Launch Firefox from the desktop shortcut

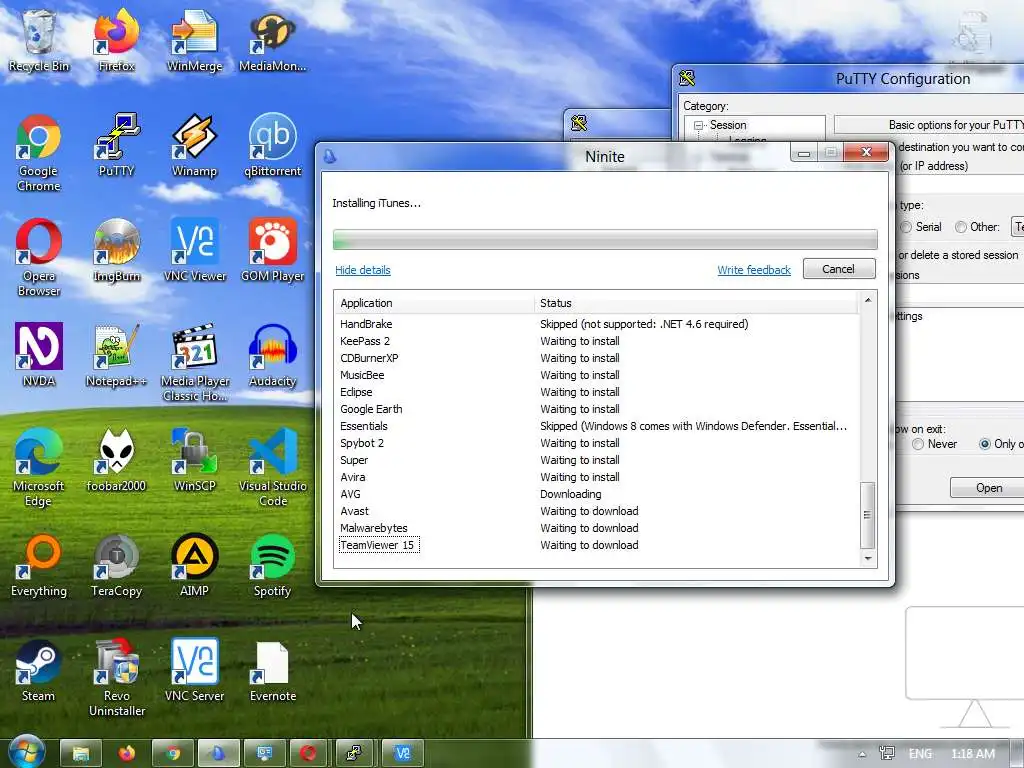pyautogui.click(x=116, y=40)
